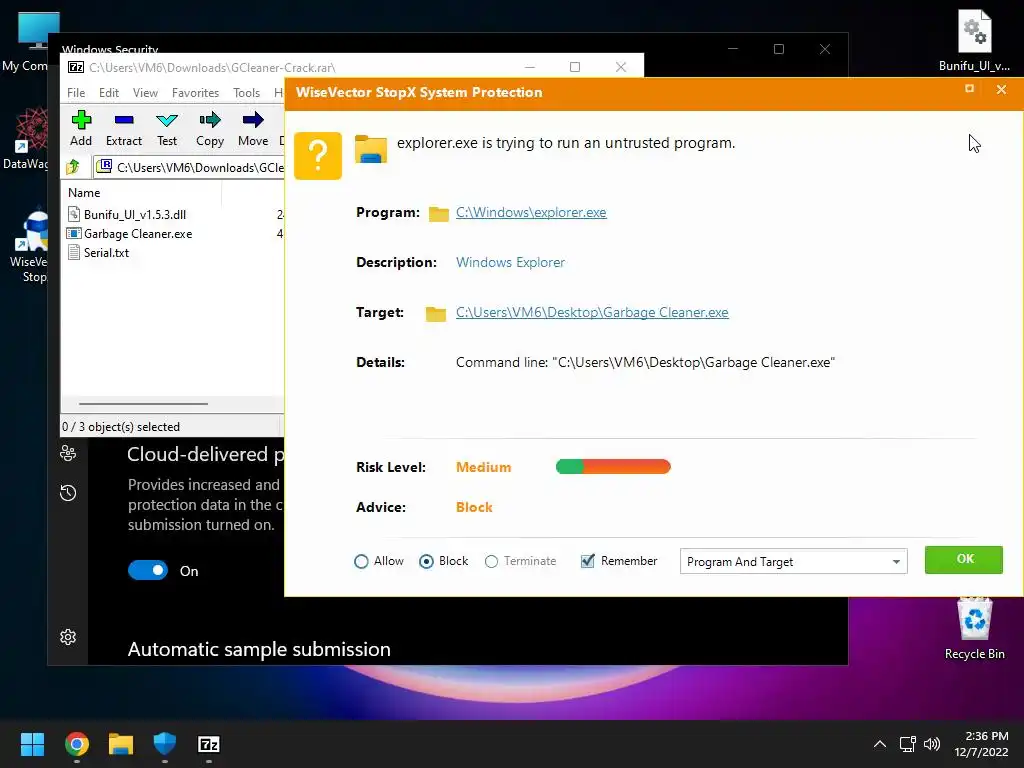Switch to 7-Zip from the taskbar
The height and width of the screenshot is (768, 1024).
(x=209, y=744)
